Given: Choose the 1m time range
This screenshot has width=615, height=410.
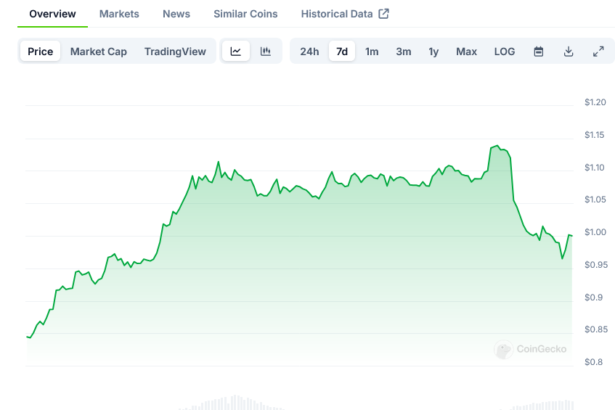Looking at the screenshot, I should pyautogui.click(x=372, y=51).
